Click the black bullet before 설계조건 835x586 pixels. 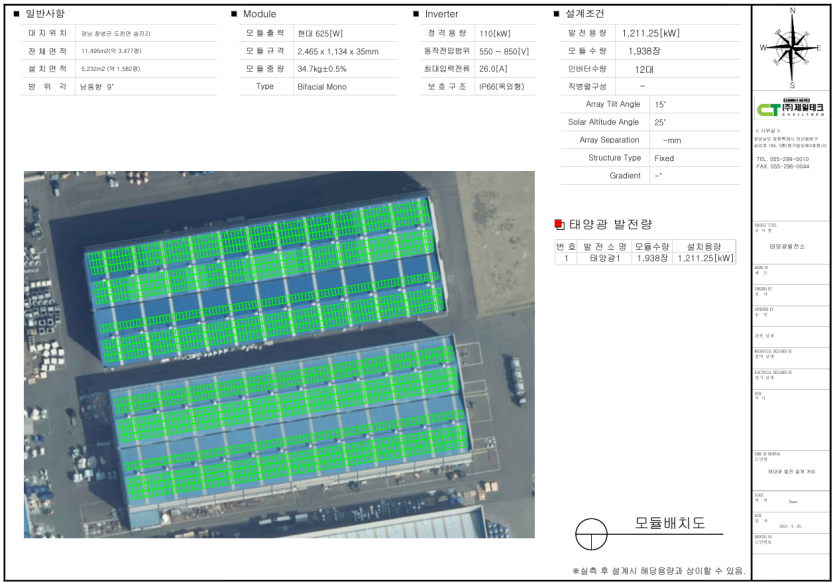point(557,14)
